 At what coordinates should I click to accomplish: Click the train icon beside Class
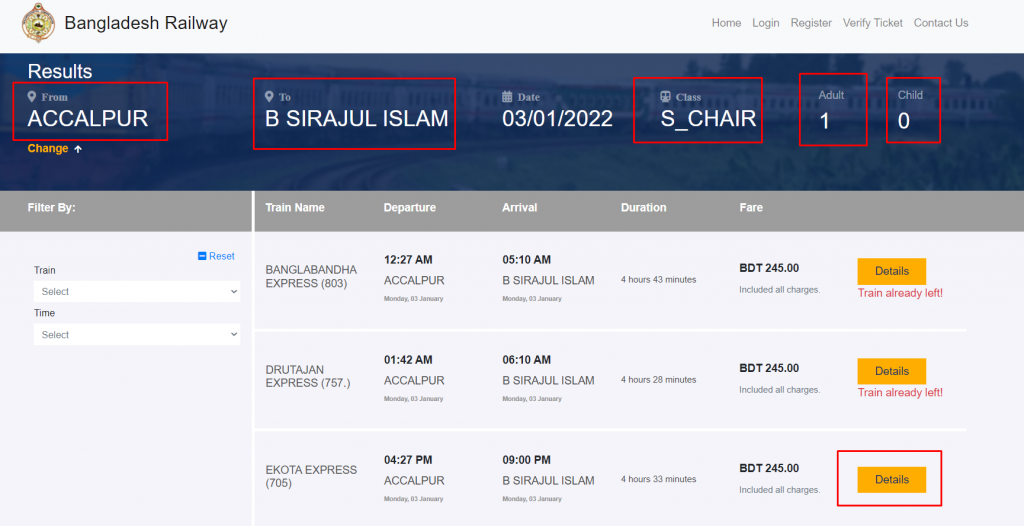[x=665, y=97]
